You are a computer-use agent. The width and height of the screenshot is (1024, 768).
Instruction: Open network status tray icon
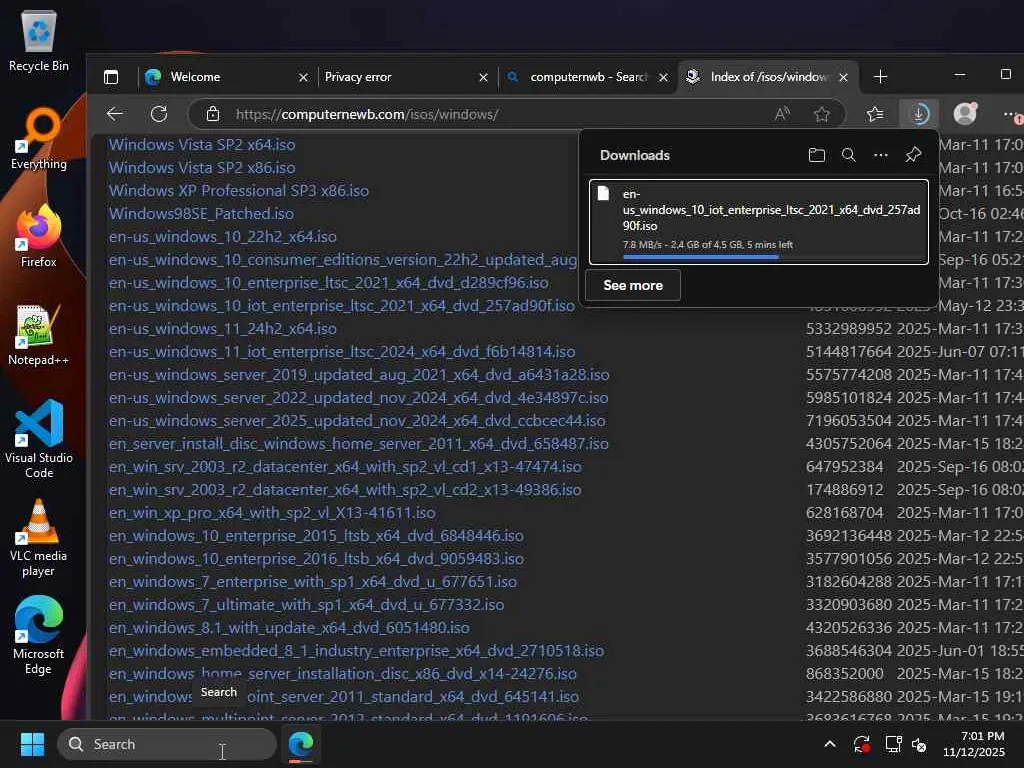tap(893, 744)
